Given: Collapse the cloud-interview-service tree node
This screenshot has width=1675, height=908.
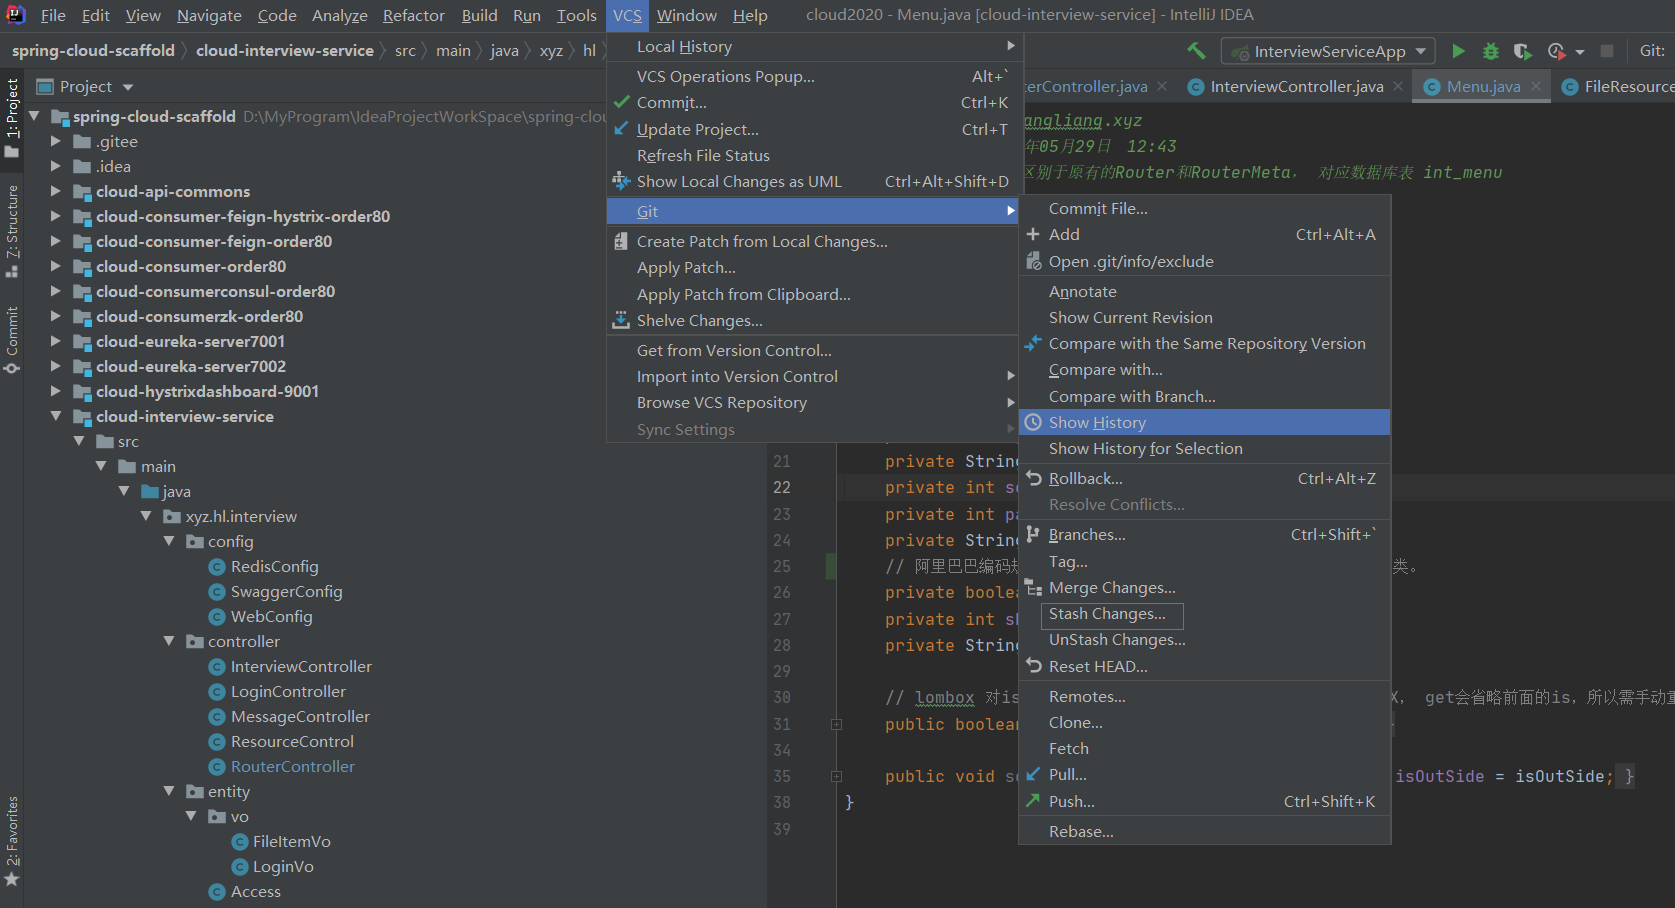Looking at the screenshot, I should (56, 416).
